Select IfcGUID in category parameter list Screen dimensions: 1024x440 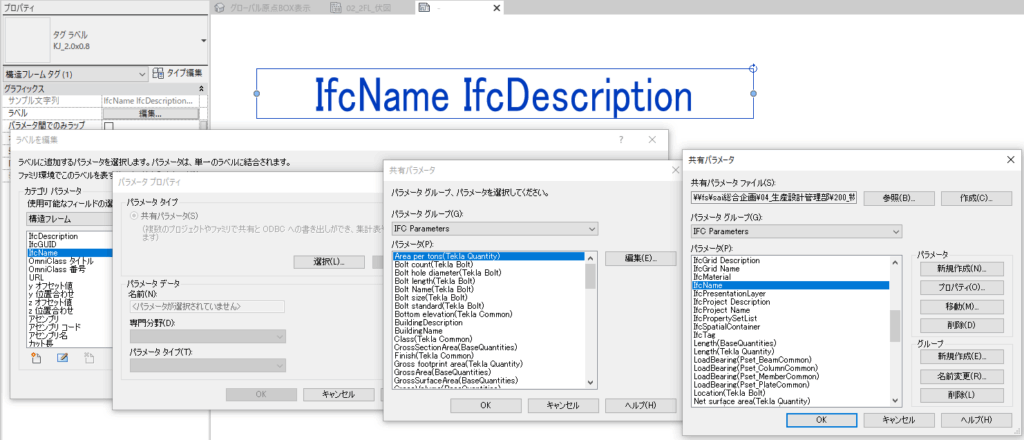coord(42,244)
